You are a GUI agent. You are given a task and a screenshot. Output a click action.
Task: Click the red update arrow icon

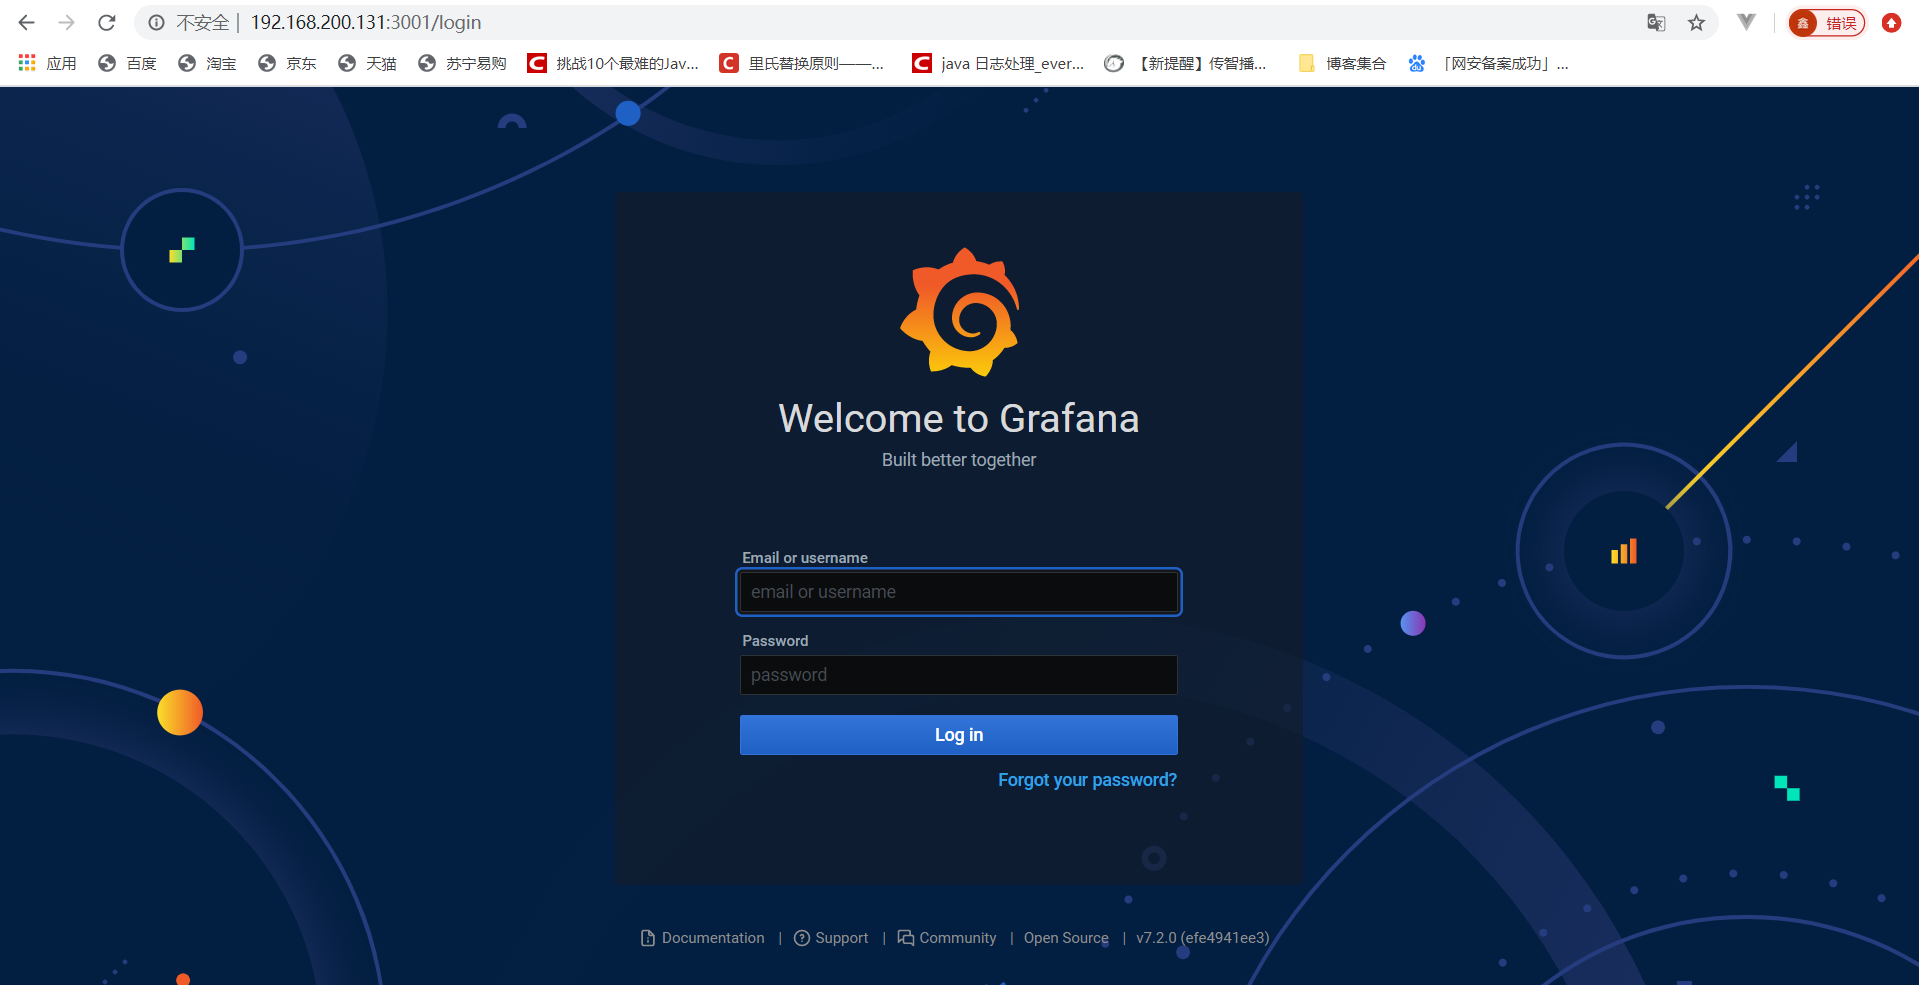click(1890, 22)
